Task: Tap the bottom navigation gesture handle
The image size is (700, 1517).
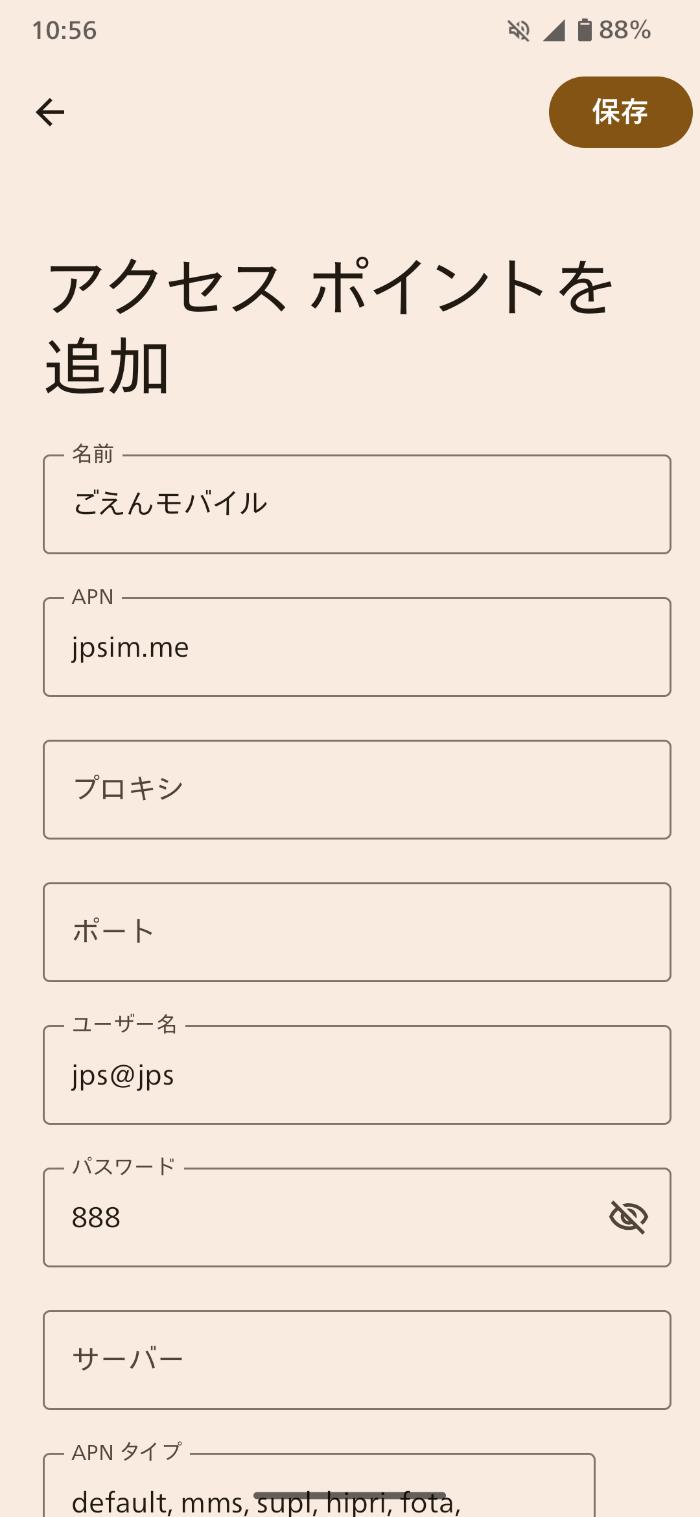Action: coord(349,1496)
